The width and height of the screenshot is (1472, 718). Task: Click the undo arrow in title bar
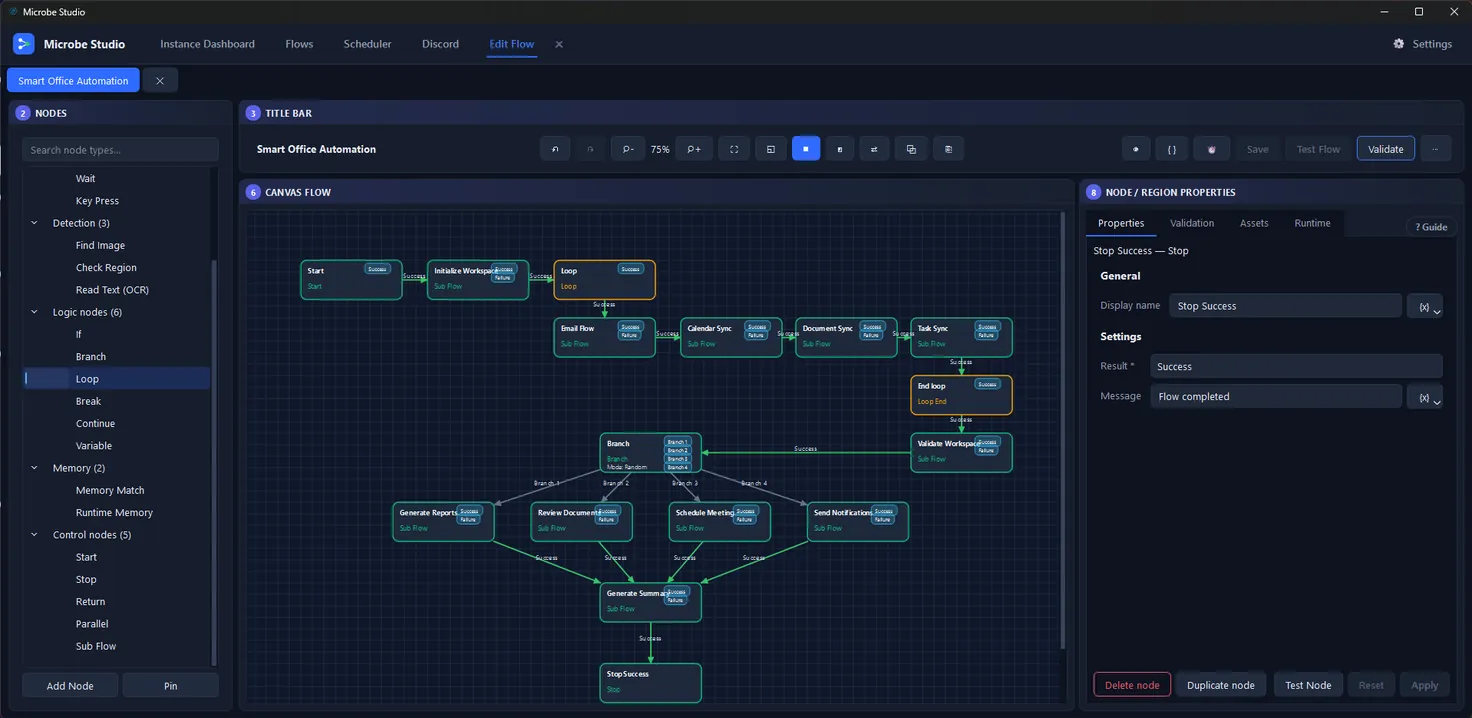555,149
